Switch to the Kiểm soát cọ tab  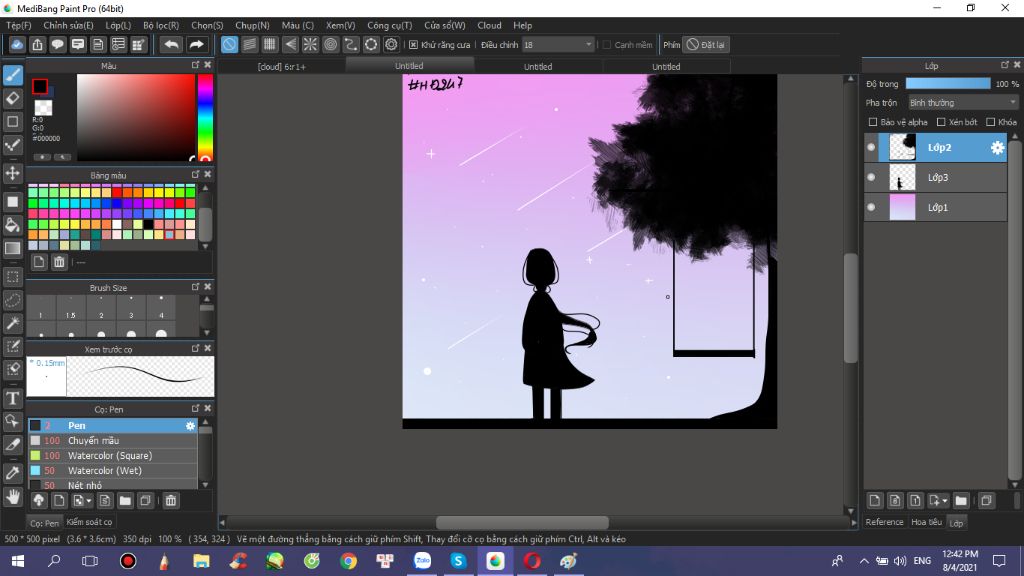(x=89, y=522)
